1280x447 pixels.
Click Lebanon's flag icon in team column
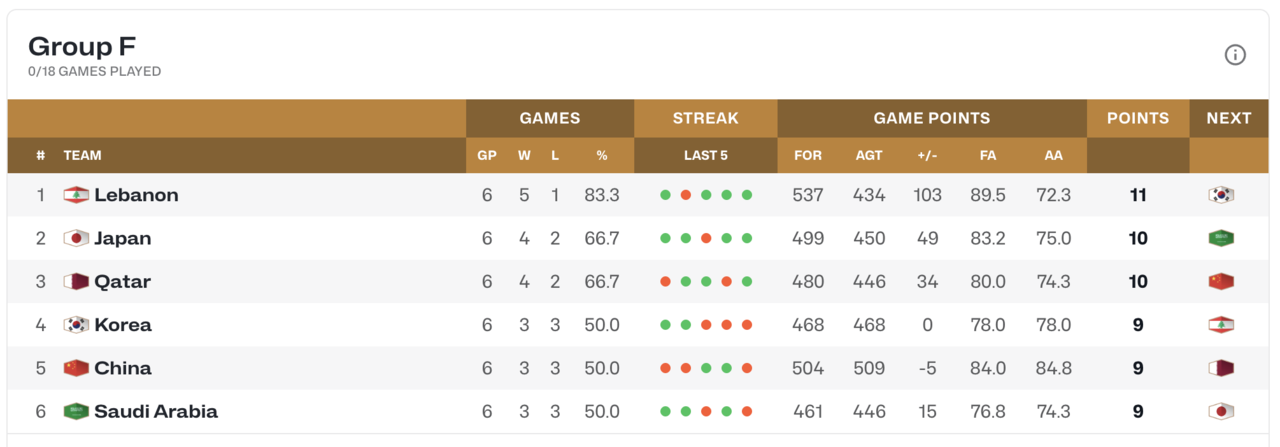point(76,195)
